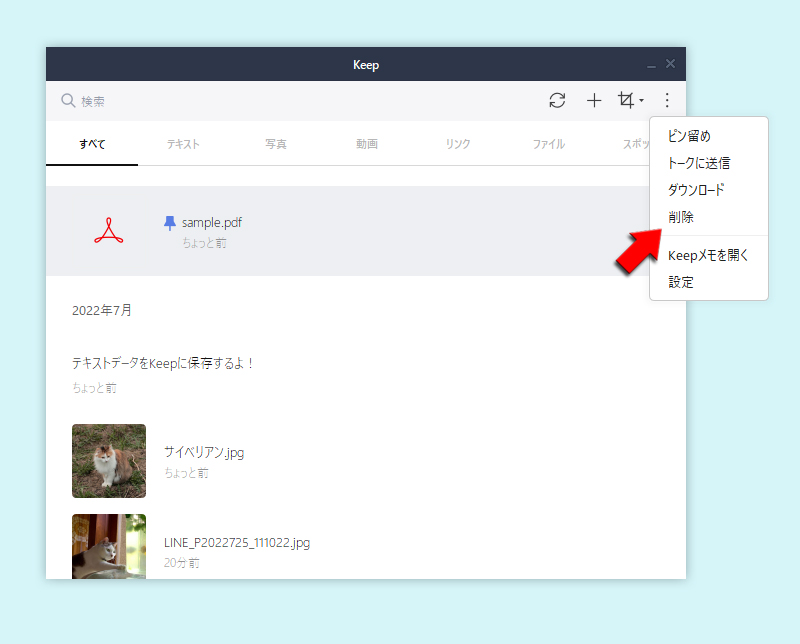Click the red PDF icon for sample.pdf
800x644 pixels.
tap(108, 228)
